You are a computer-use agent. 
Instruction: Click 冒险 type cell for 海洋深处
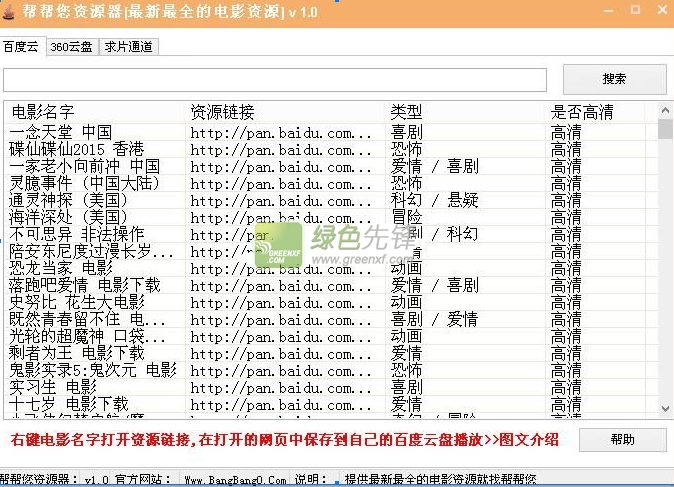tap(407, 217)
